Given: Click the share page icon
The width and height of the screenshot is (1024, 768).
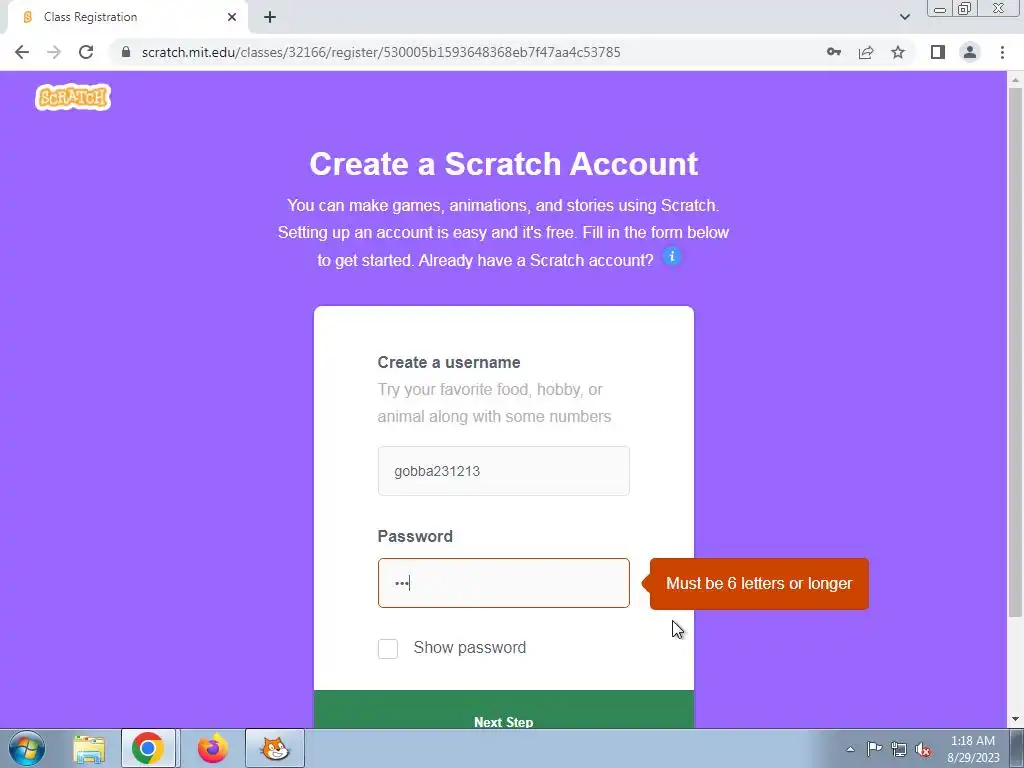Looking at the screenshot, I should pos(866,52).
